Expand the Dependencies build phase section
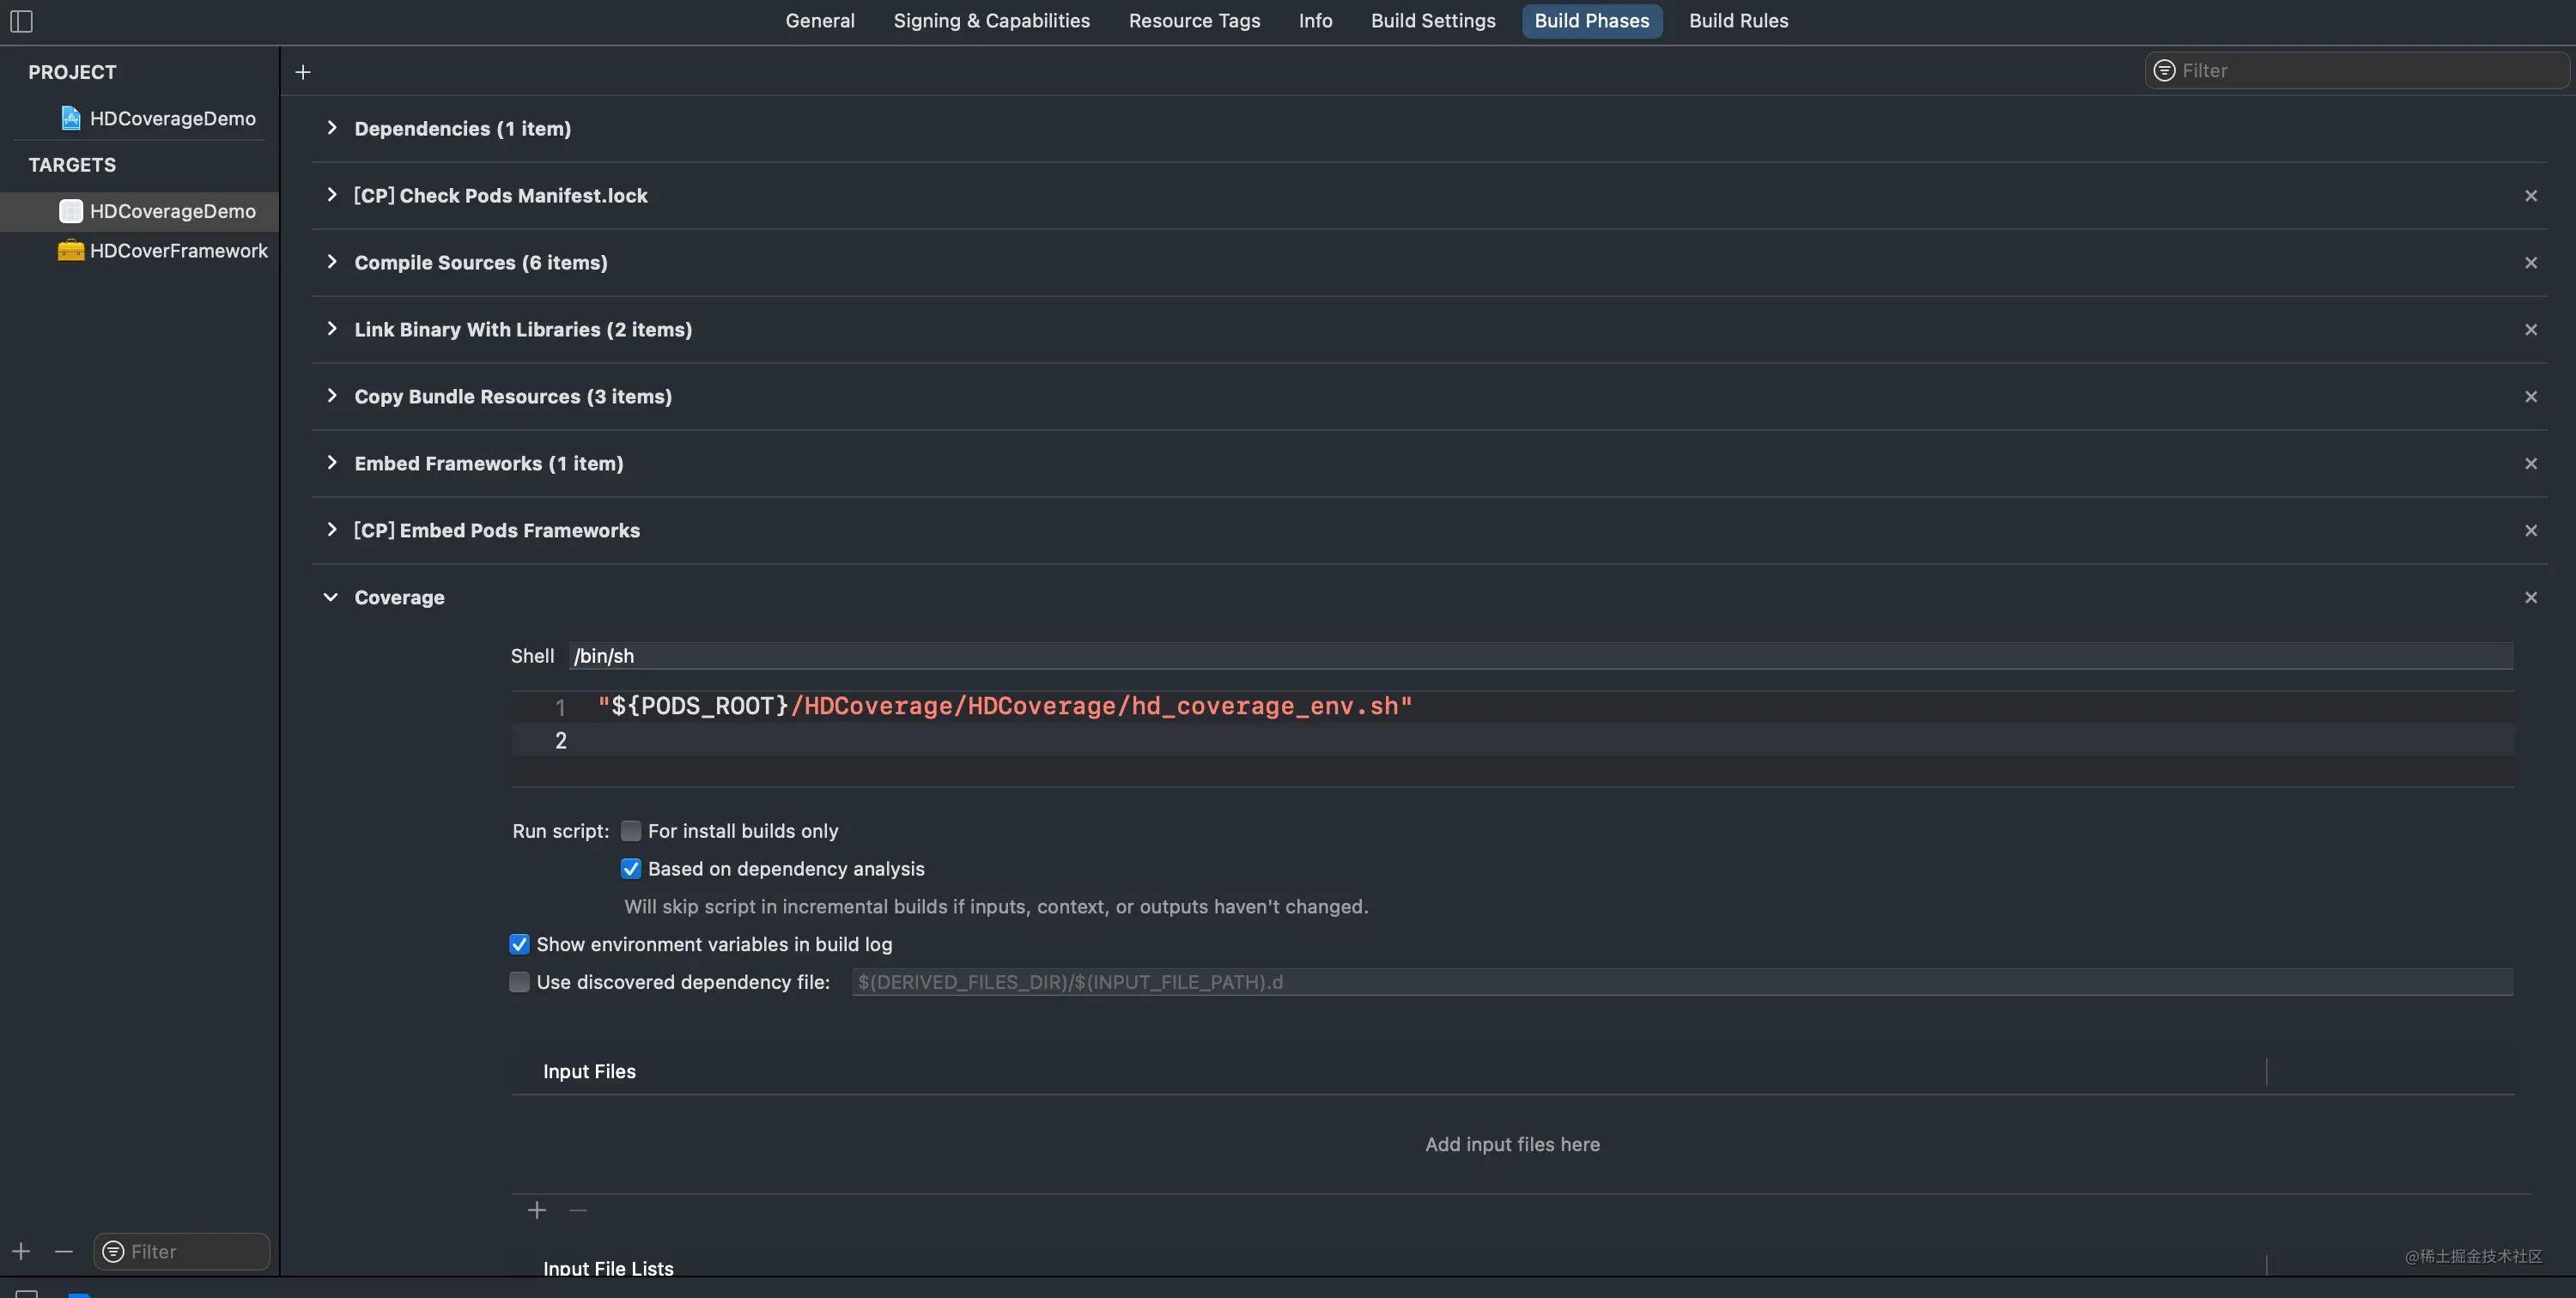 point(331,127)
